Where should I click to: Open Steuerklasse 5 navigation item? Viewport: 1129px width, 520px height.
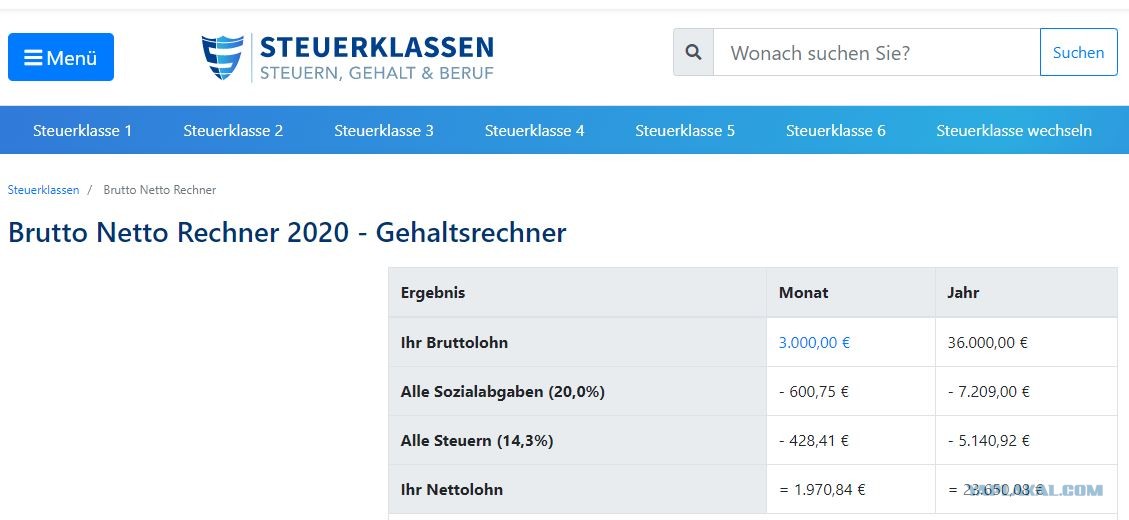(x=685, y=130)
